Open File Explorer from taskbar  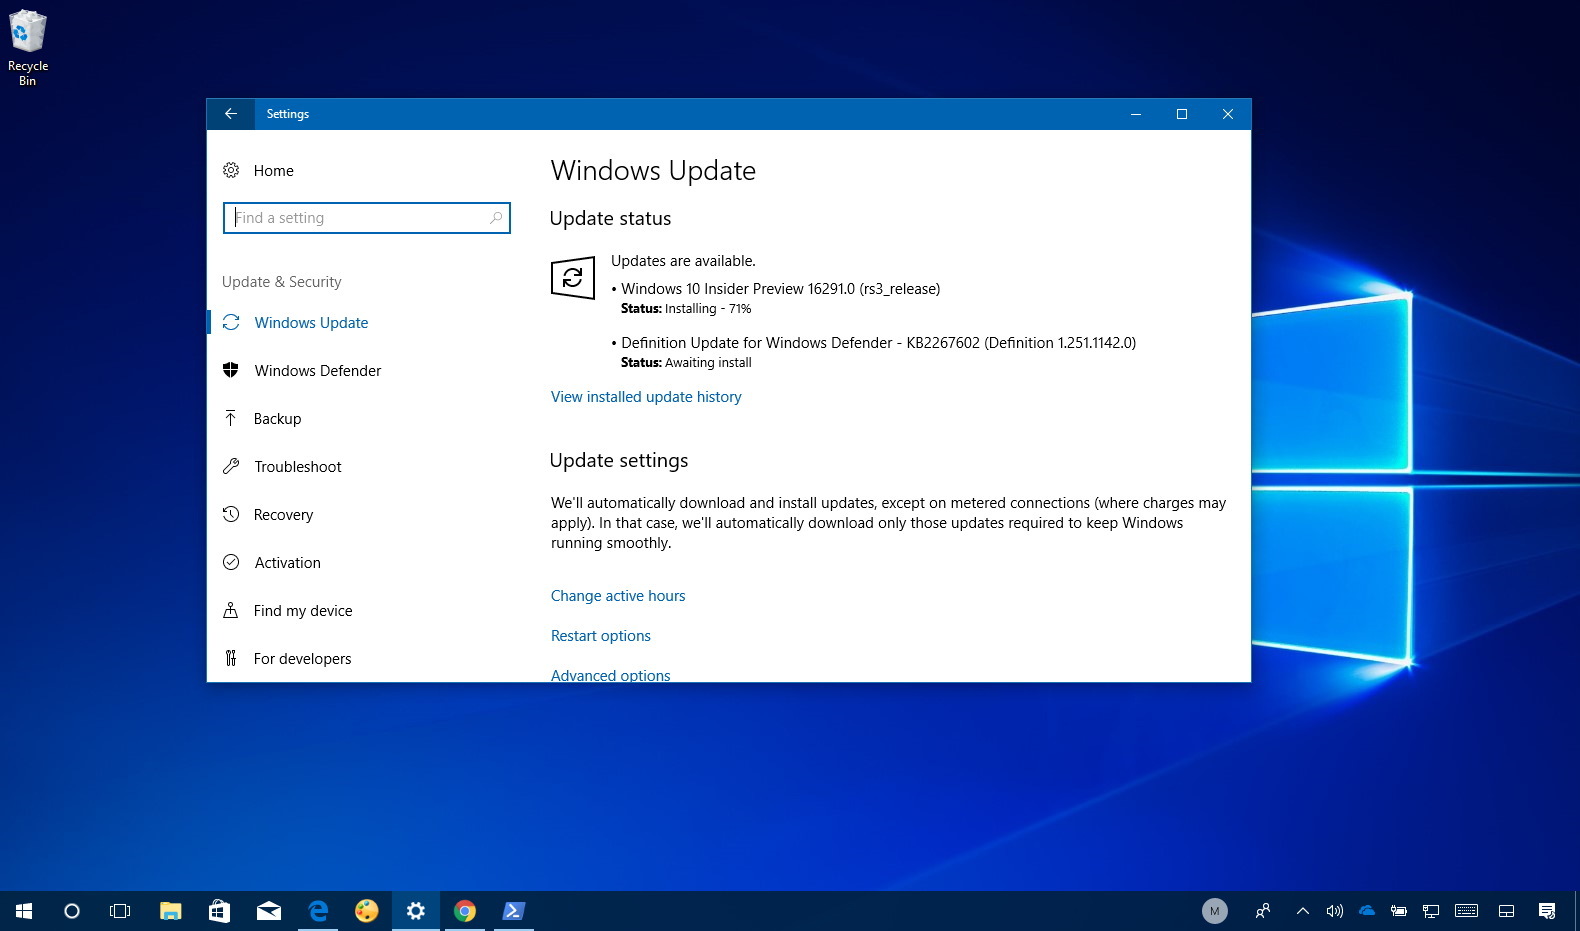pyautogui.click(x=171, y=911)
